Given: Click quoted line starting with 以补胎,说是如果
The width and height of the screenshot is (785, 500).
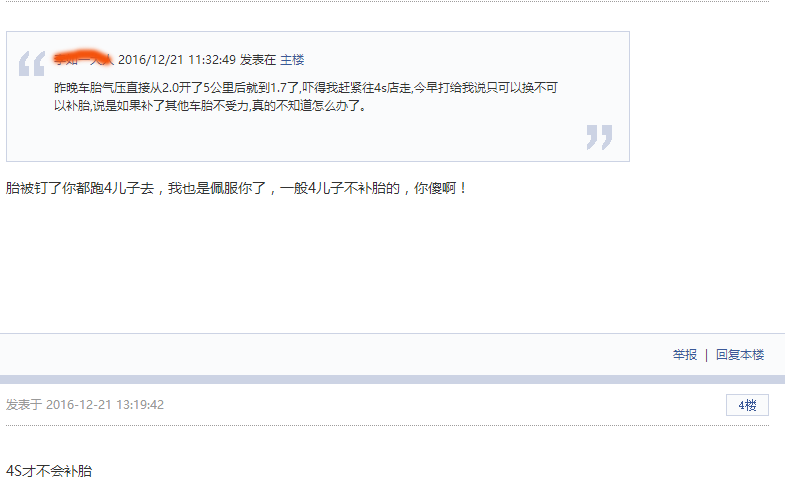Looking at the screenshot, I should pyautogui.click(x=210, y=106).
